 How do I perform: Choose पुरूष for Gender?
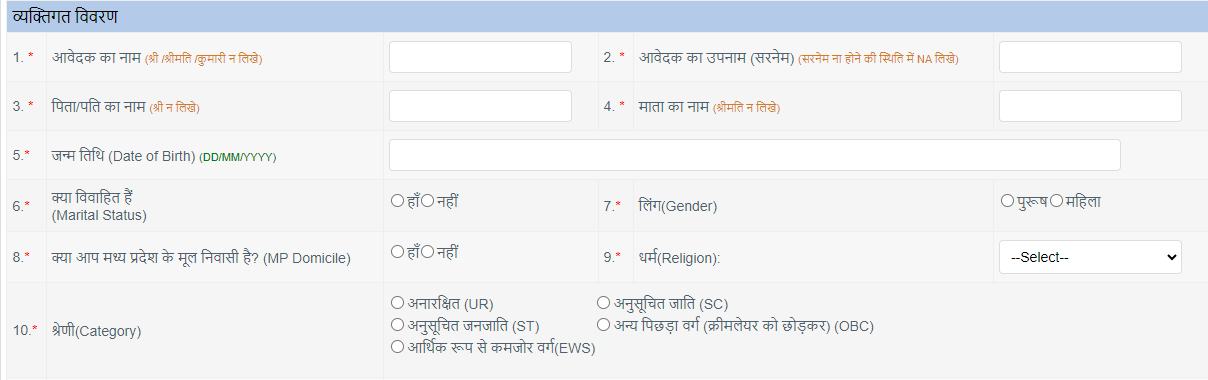(x=1007, y=201)
